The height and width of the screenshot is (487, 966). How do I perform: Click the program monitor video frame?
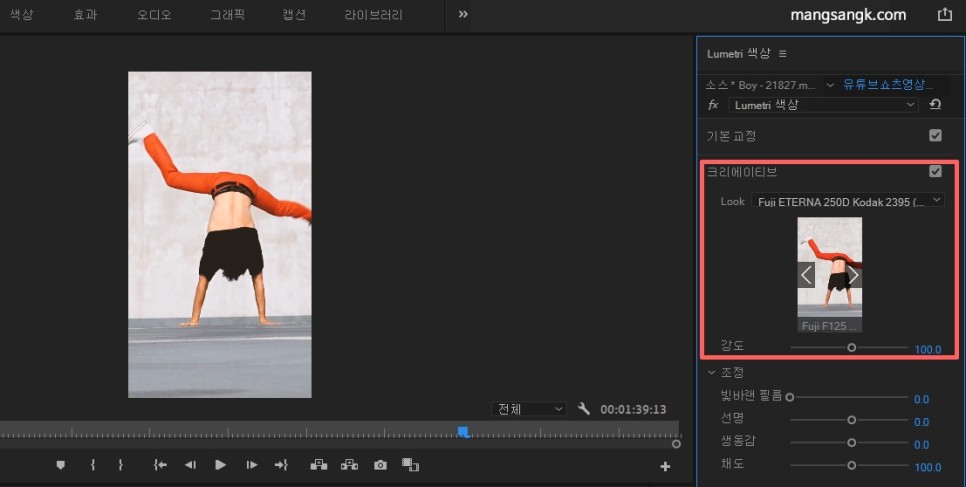(219, 234)
